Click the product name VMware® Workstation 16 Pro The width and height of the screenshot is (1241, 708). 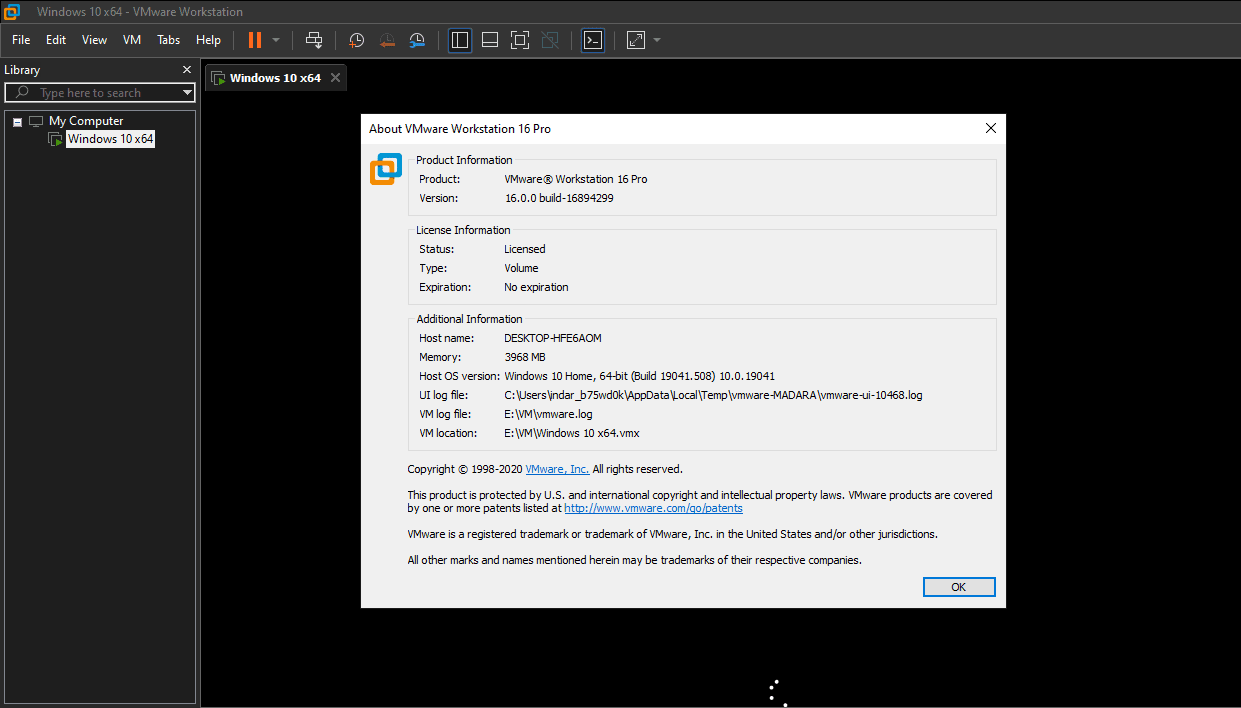[576, 179]
